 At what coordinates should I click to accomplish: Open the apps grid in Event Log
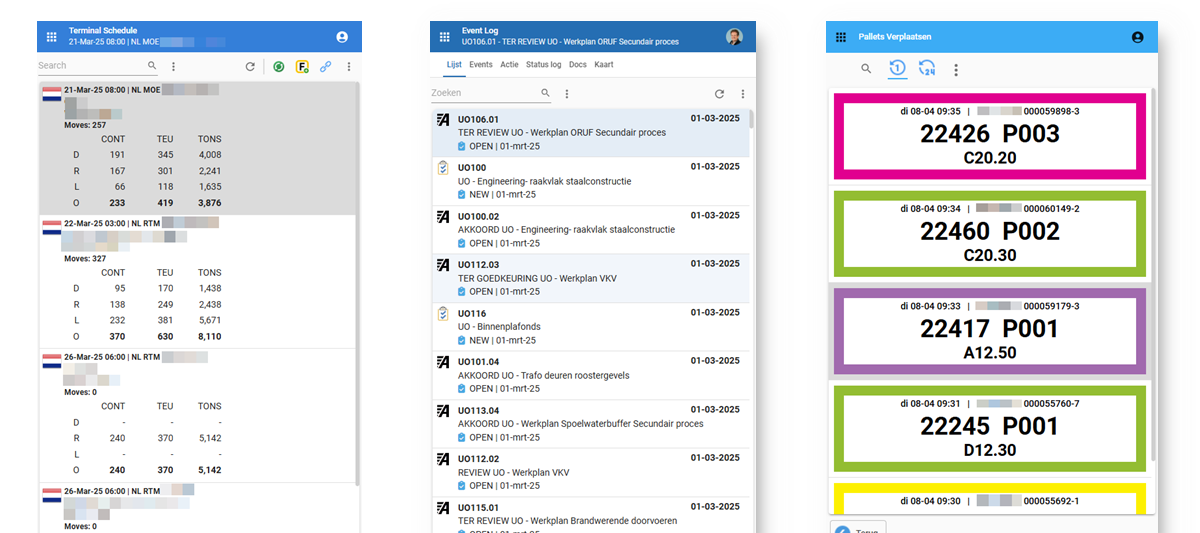[x=445, y=37]
